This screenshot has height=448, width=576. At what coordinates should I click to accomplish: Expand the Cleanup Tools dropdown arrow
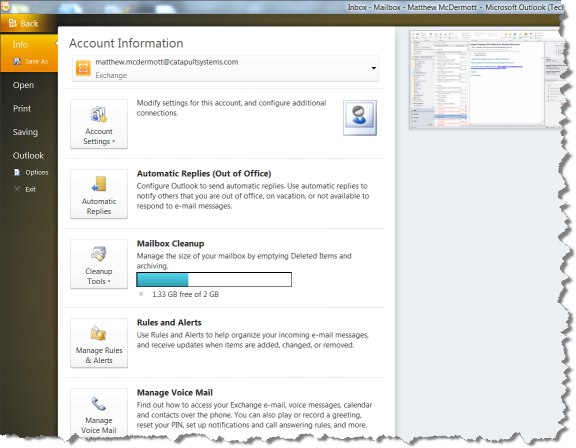pos(109,282)
